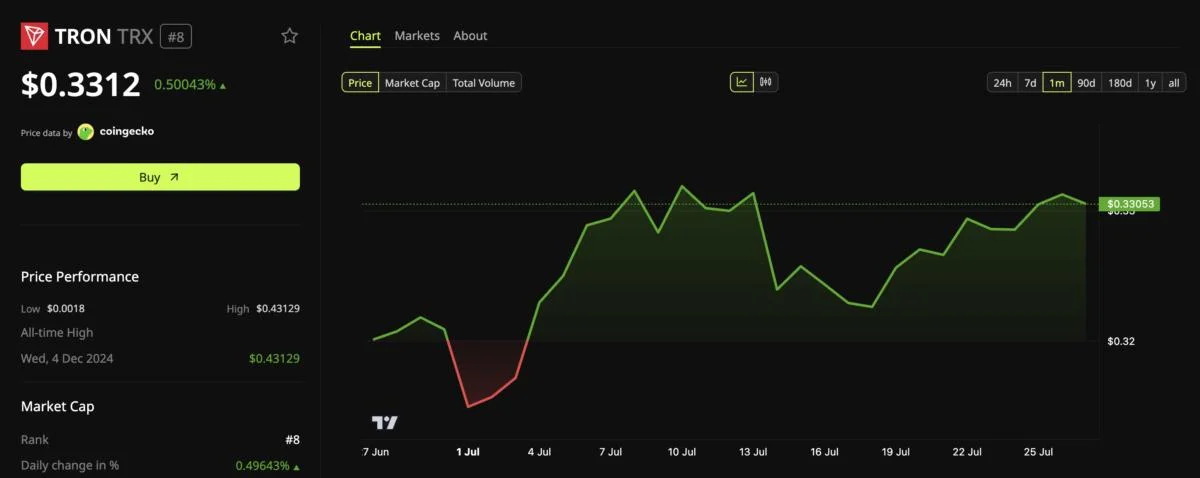Click the 19 Jul date axis label
1200x478 pixels.
click(x=895, y=452)
